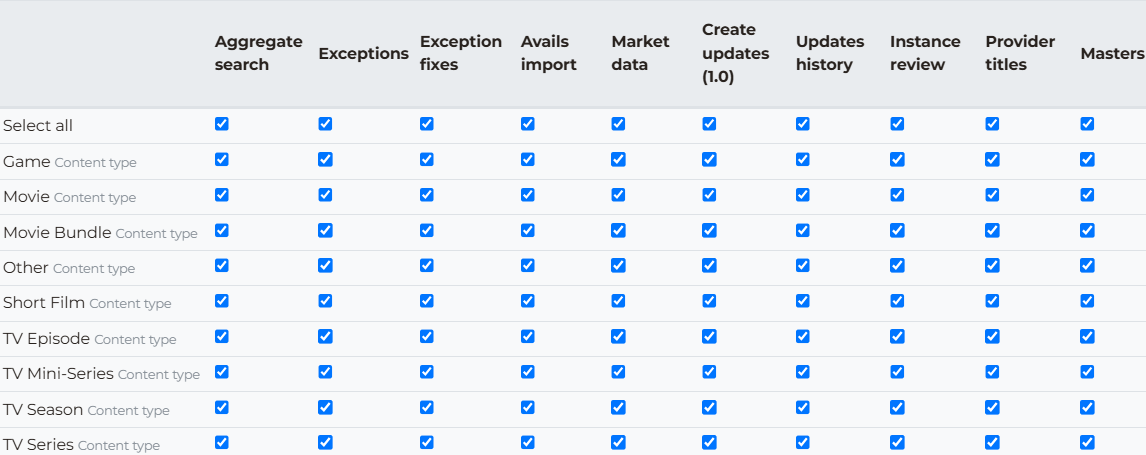
Task: Uncheck Select all for Create updates (1.0)
Action: tap(709, 124)
